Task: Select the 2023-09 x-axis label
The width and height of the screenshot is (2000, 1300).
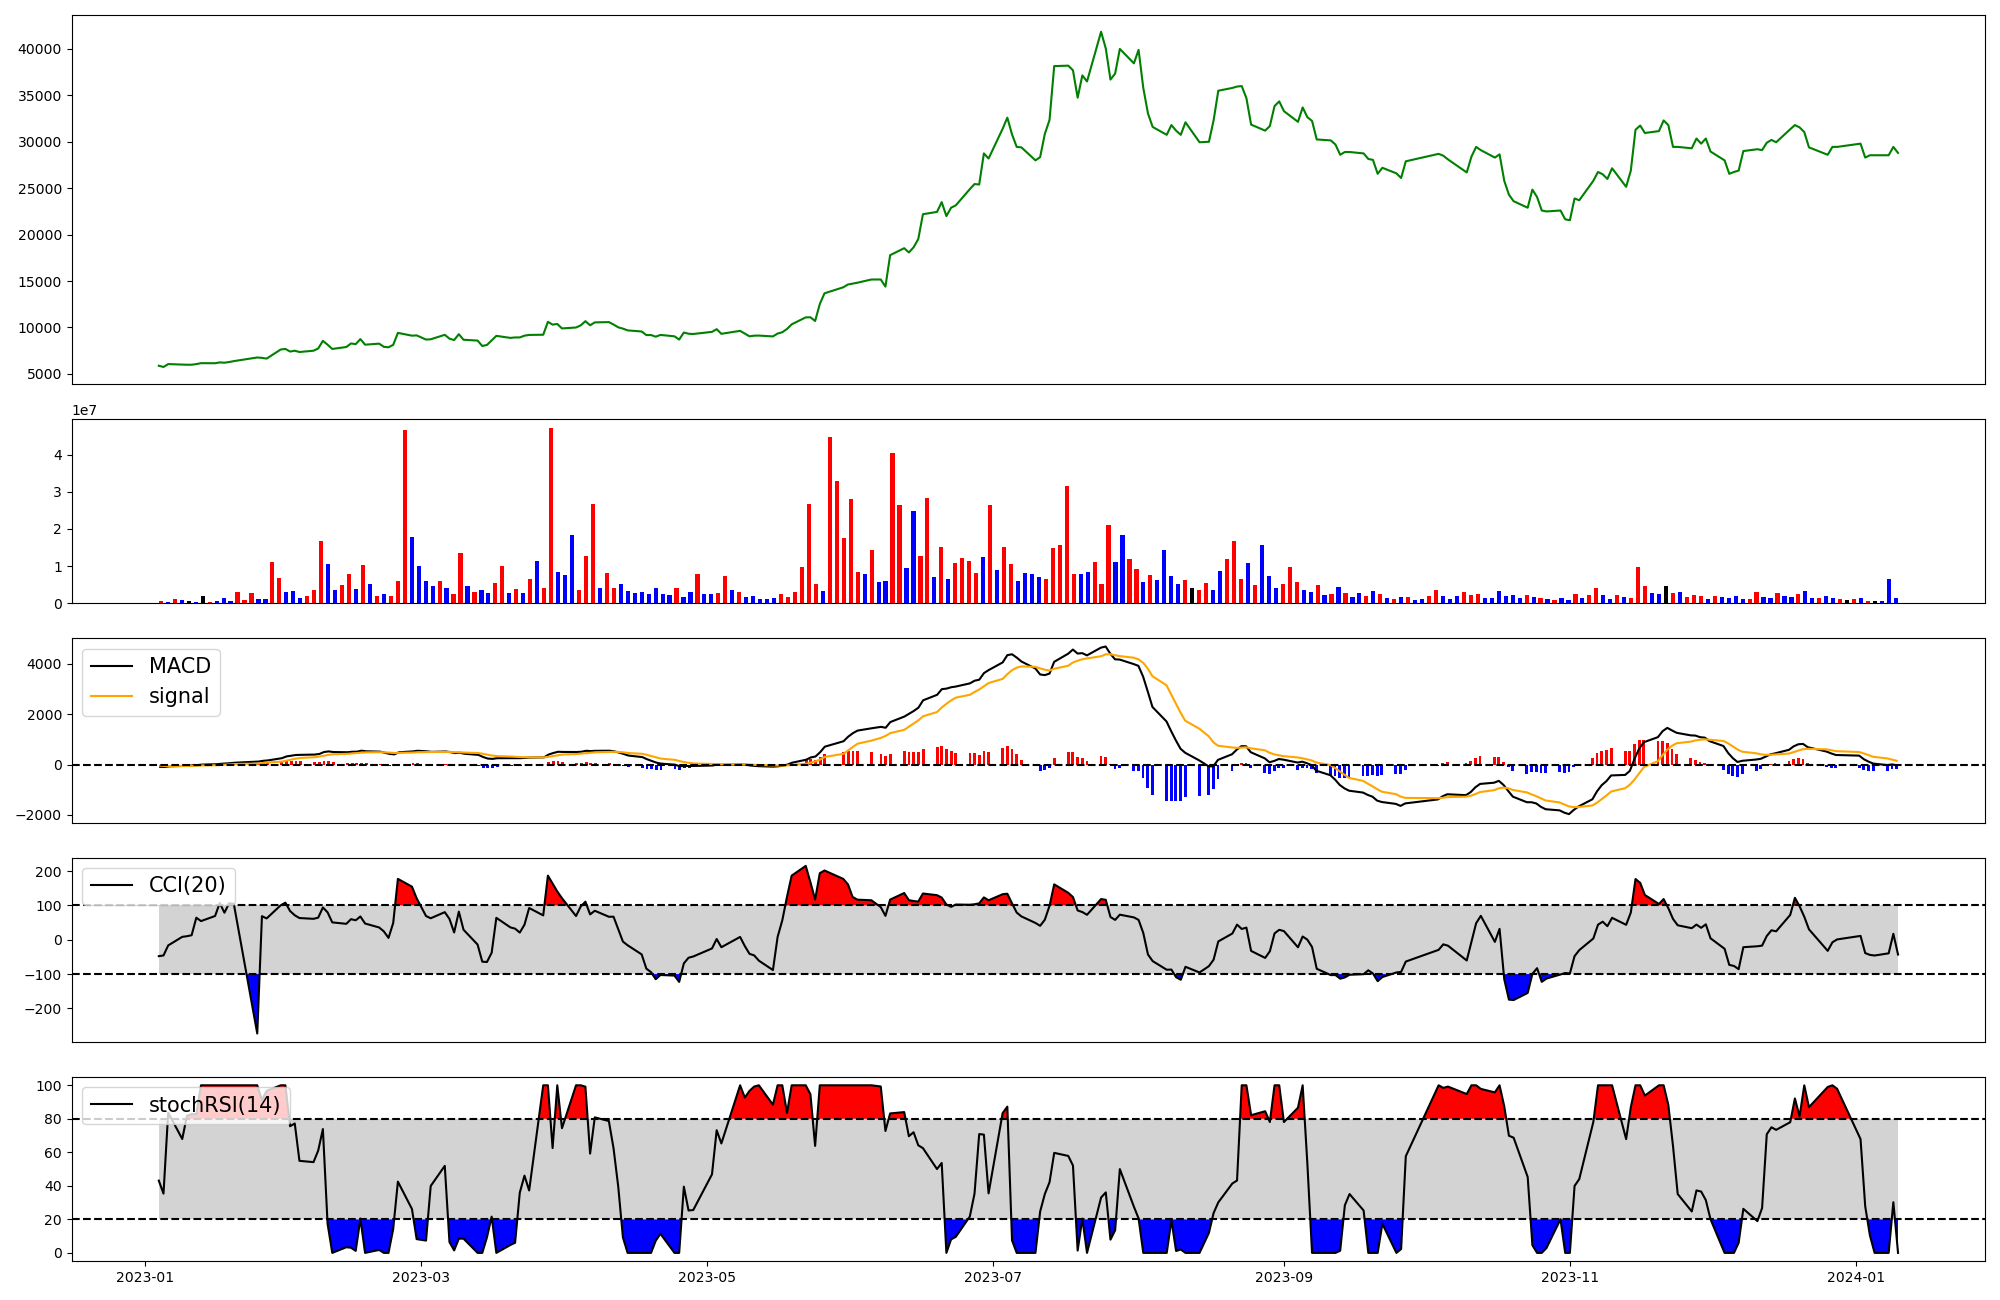Action: (x=1284, y=1277)
